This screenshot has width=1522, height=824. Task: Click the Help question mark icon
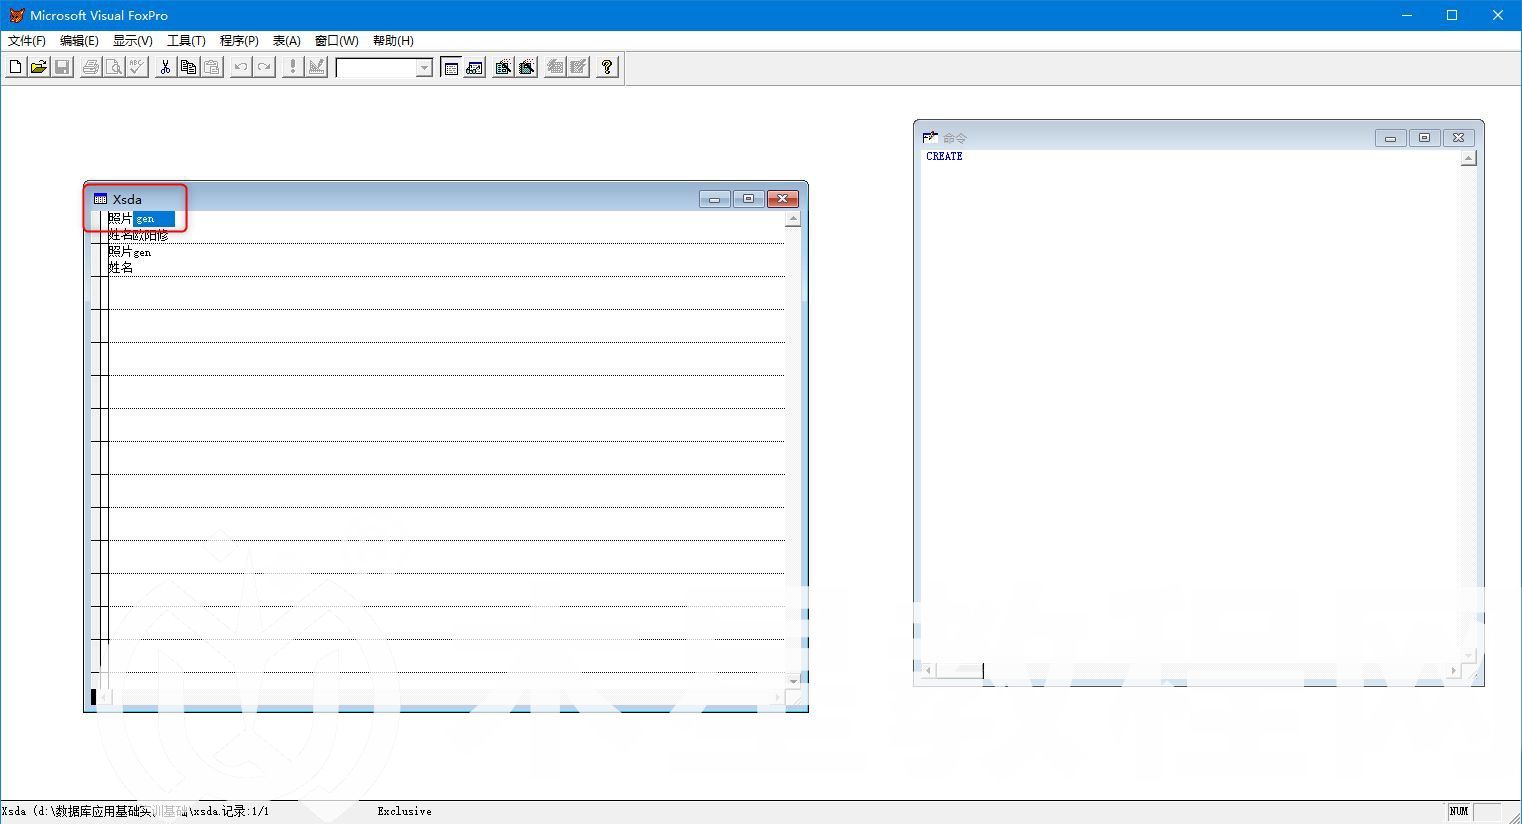[x=607, y=67]
